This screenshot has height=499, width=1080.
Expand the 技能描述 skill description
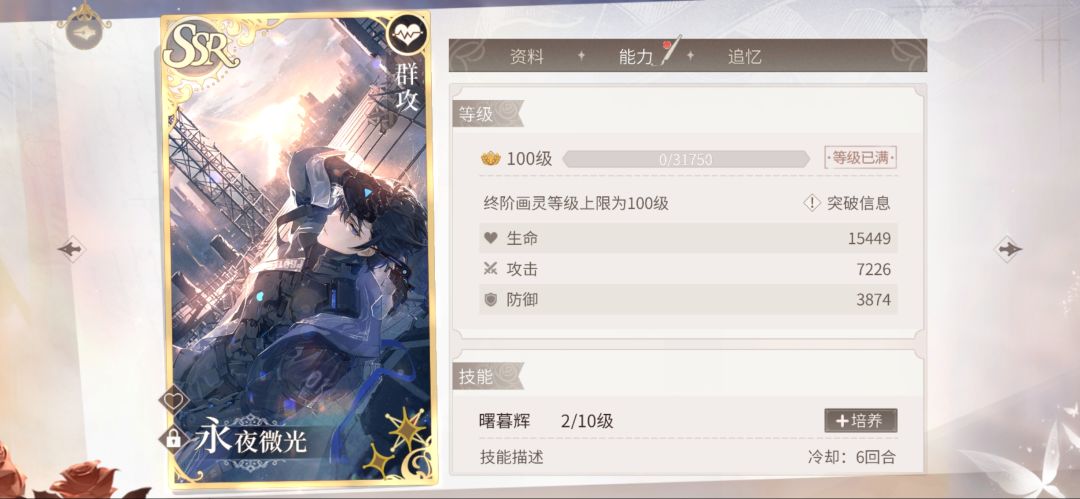(512, 457)
